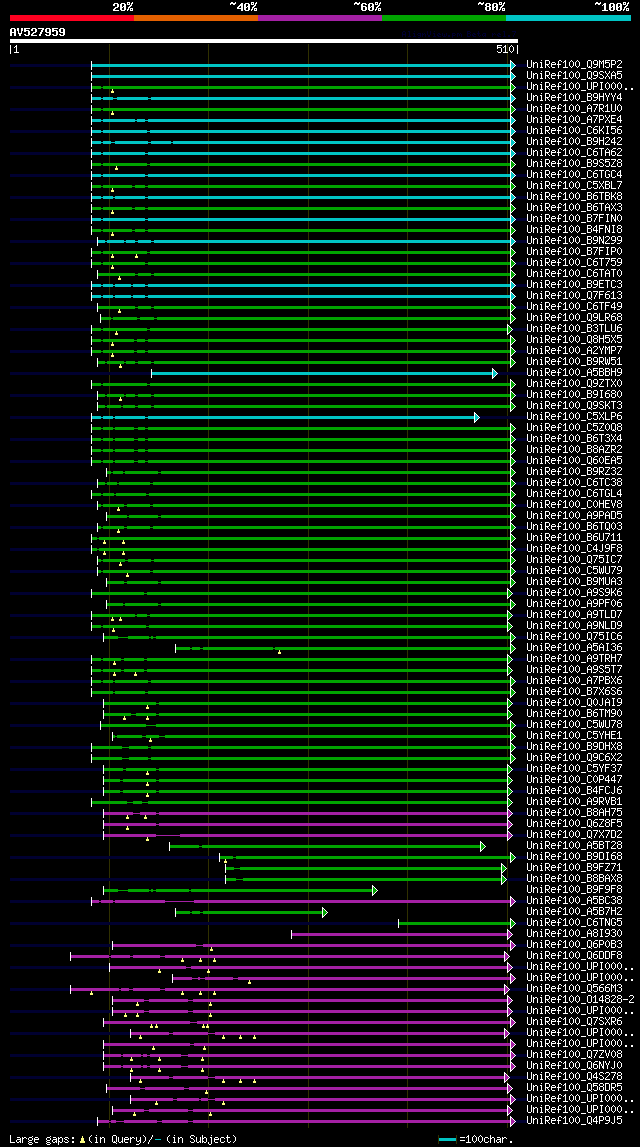Click the short green bar for C6TNG5
Viewport: 640px width, 1147px height.
pyautogui.click(x=457, y=923)
